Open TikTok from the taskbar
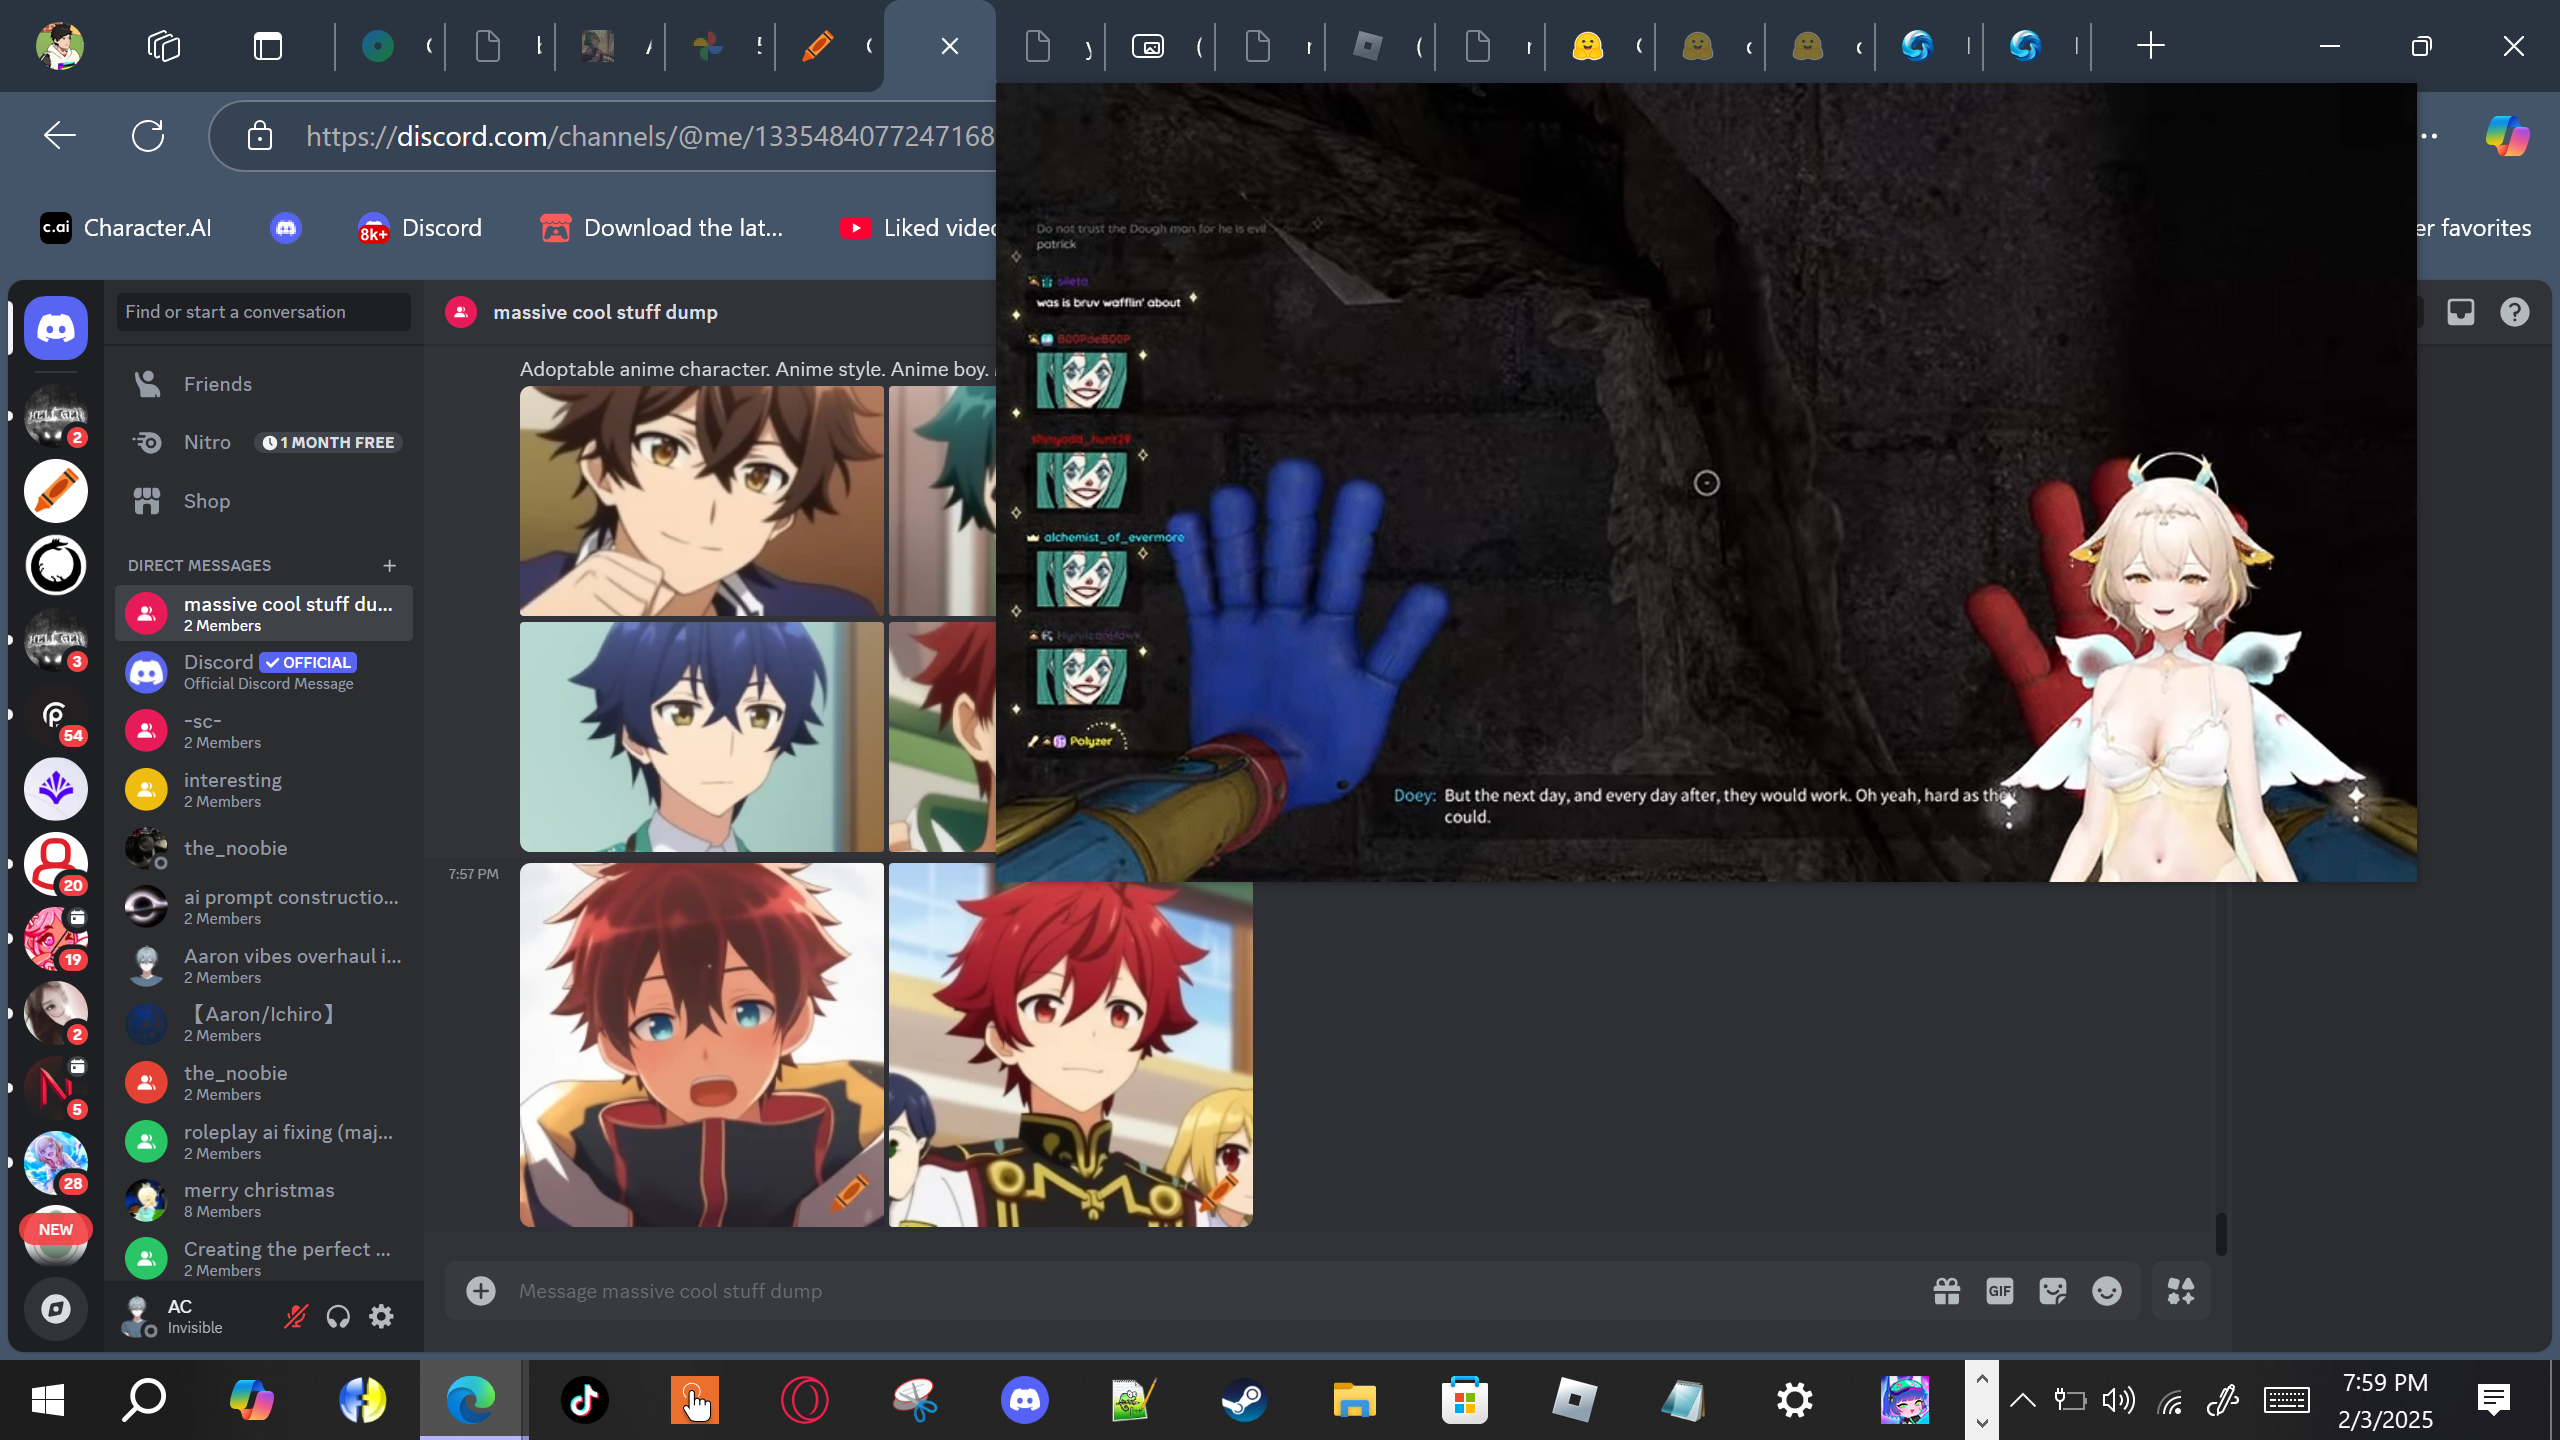 (585, 1400)
